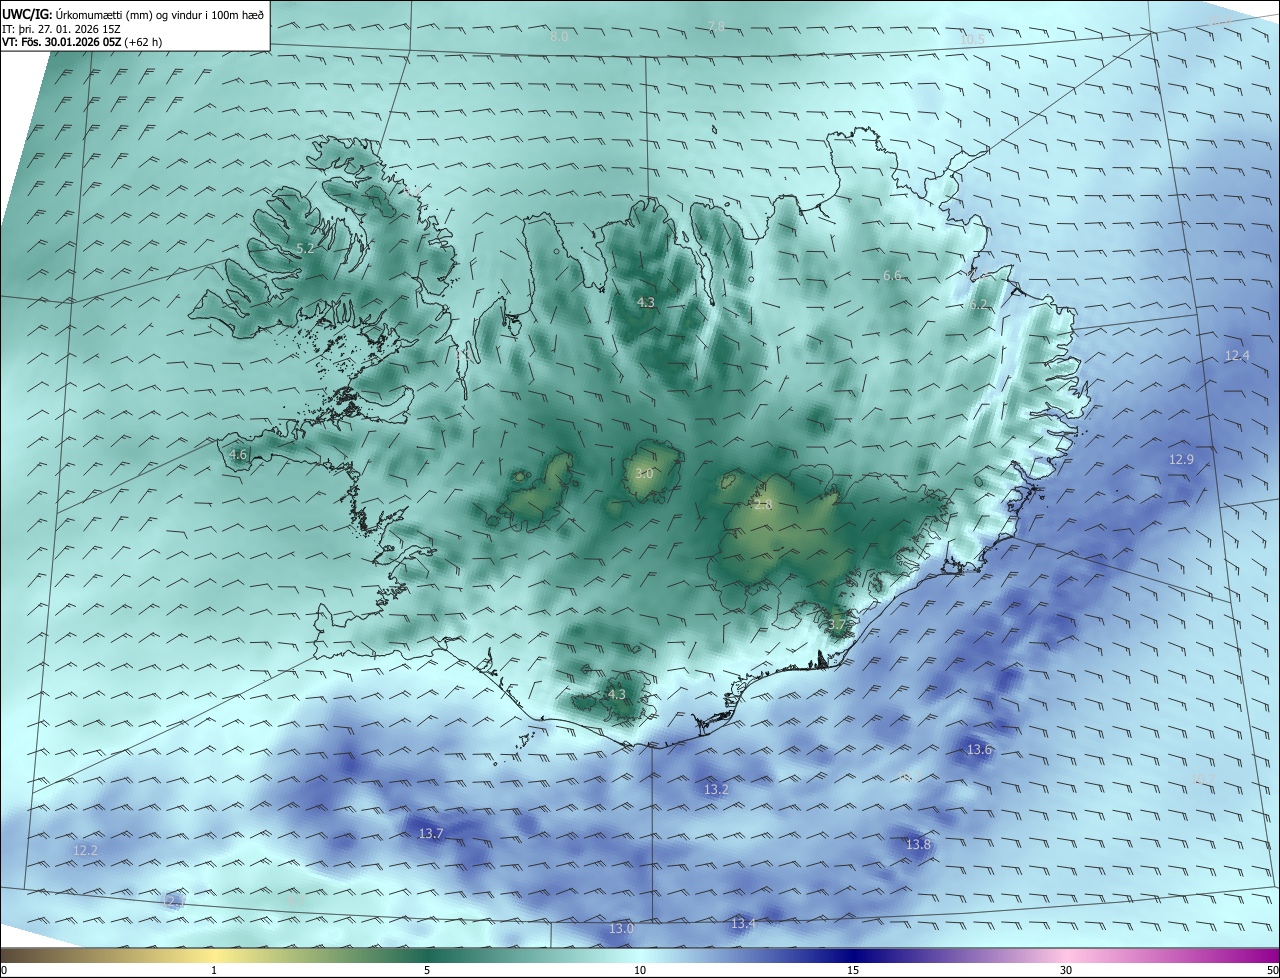The width and height of the screenshot is (1280, 978).
Task: Click the 13.7 value over the southwestern sea
Action: point(431,833)
